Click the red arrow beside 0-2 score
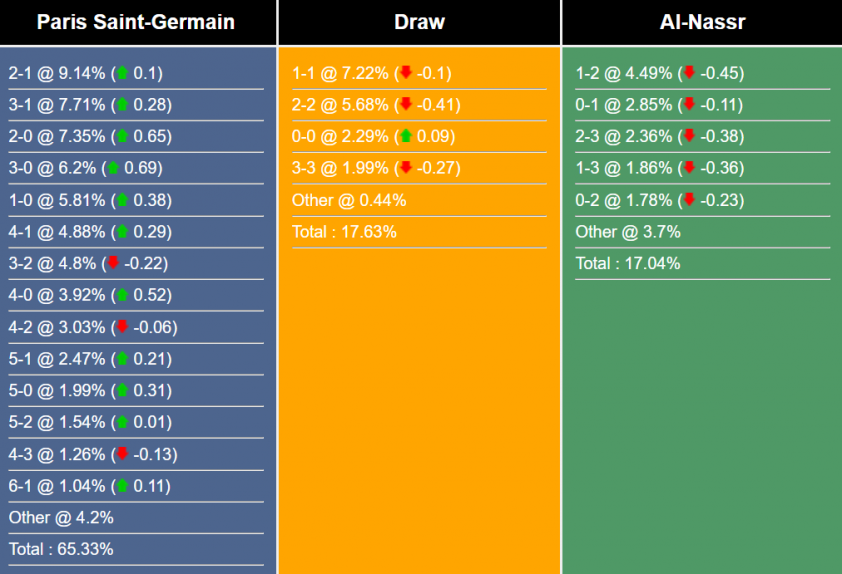 (x=689, y=200)
